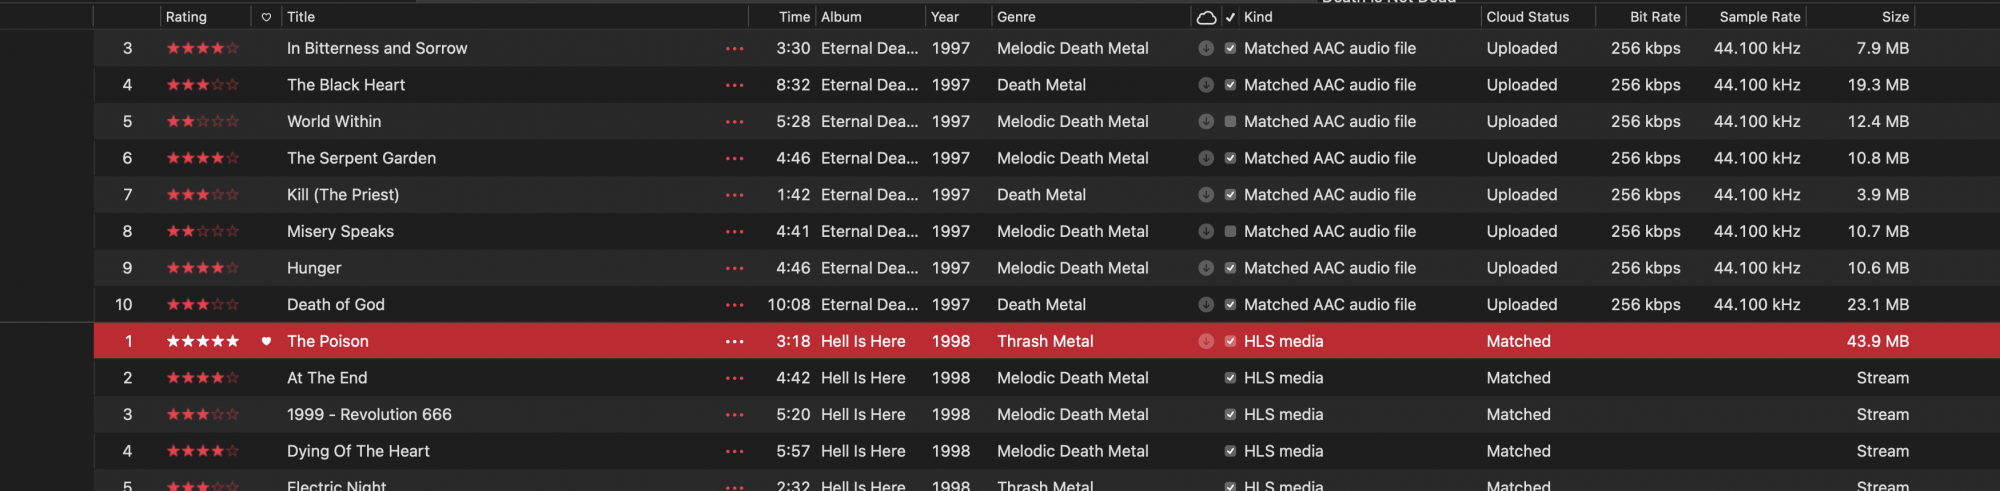Open more options for Death of God
The width and height of the screenshot is (2000, 491).
pos(735,305)
